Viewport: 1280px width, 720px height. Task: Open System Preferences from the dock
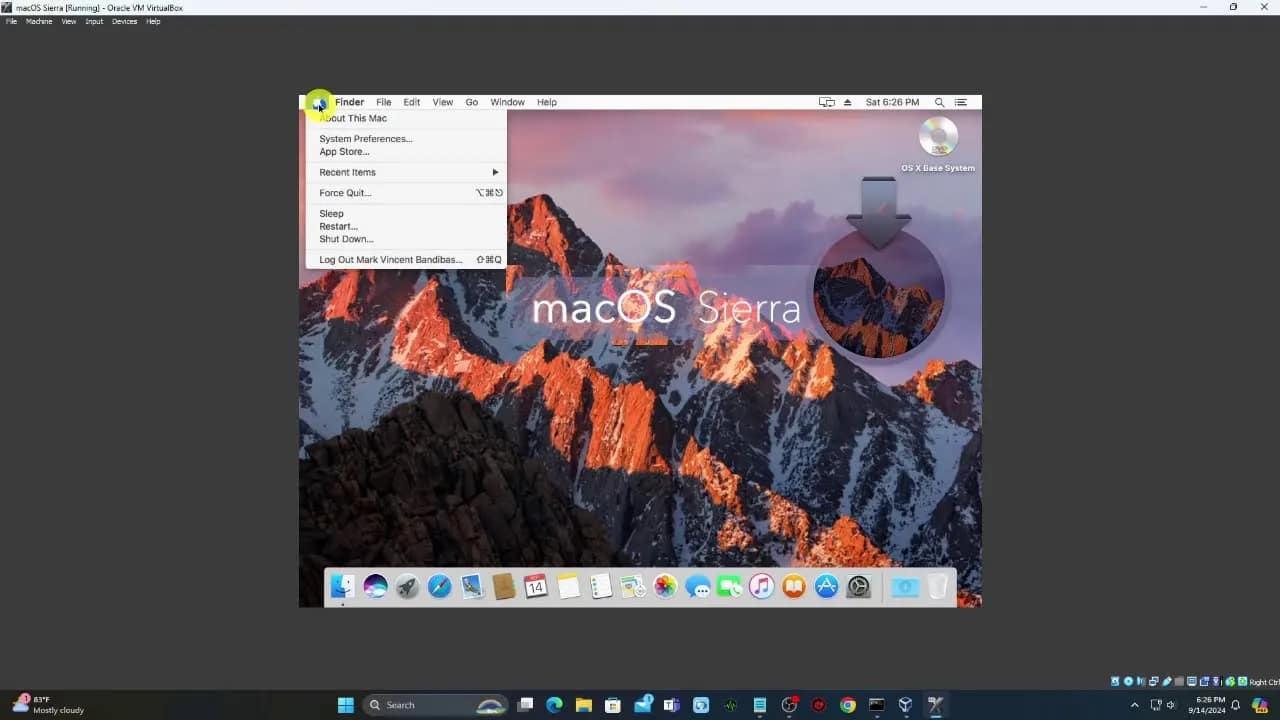pos(858,587)
